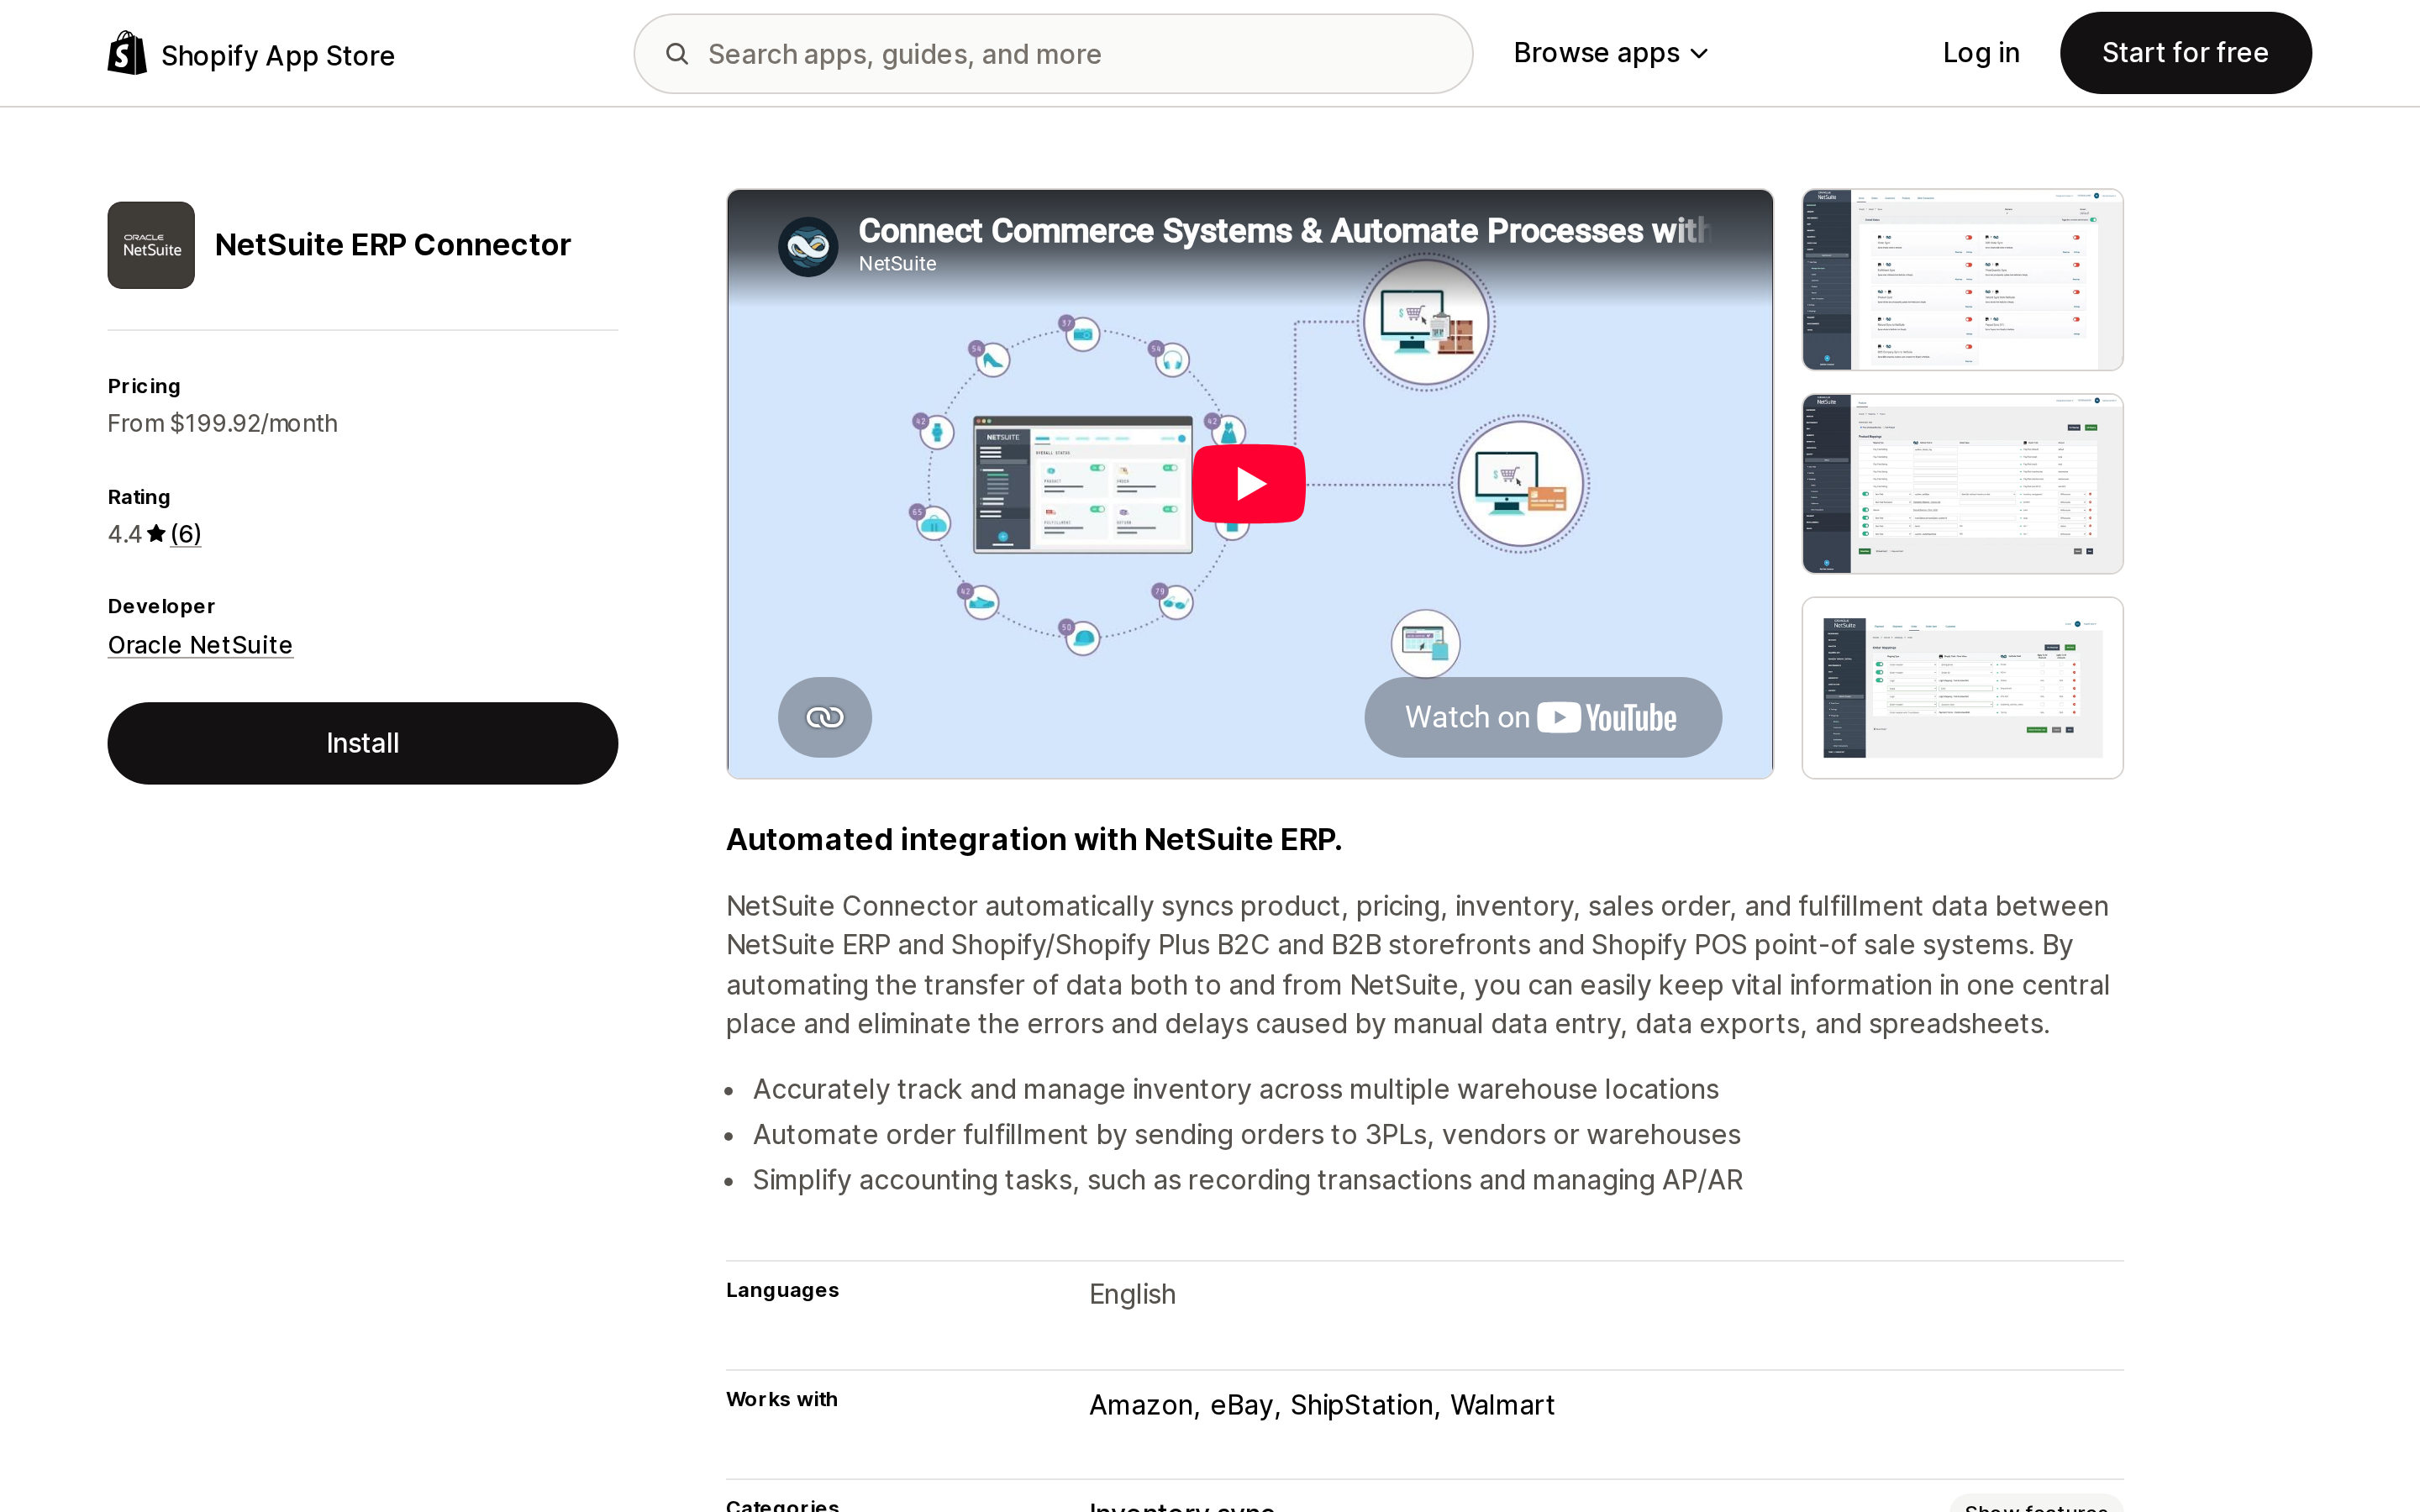Open the Oracle NetSuite developer link
The image size is (2420, 1512).
click(200, 645)
